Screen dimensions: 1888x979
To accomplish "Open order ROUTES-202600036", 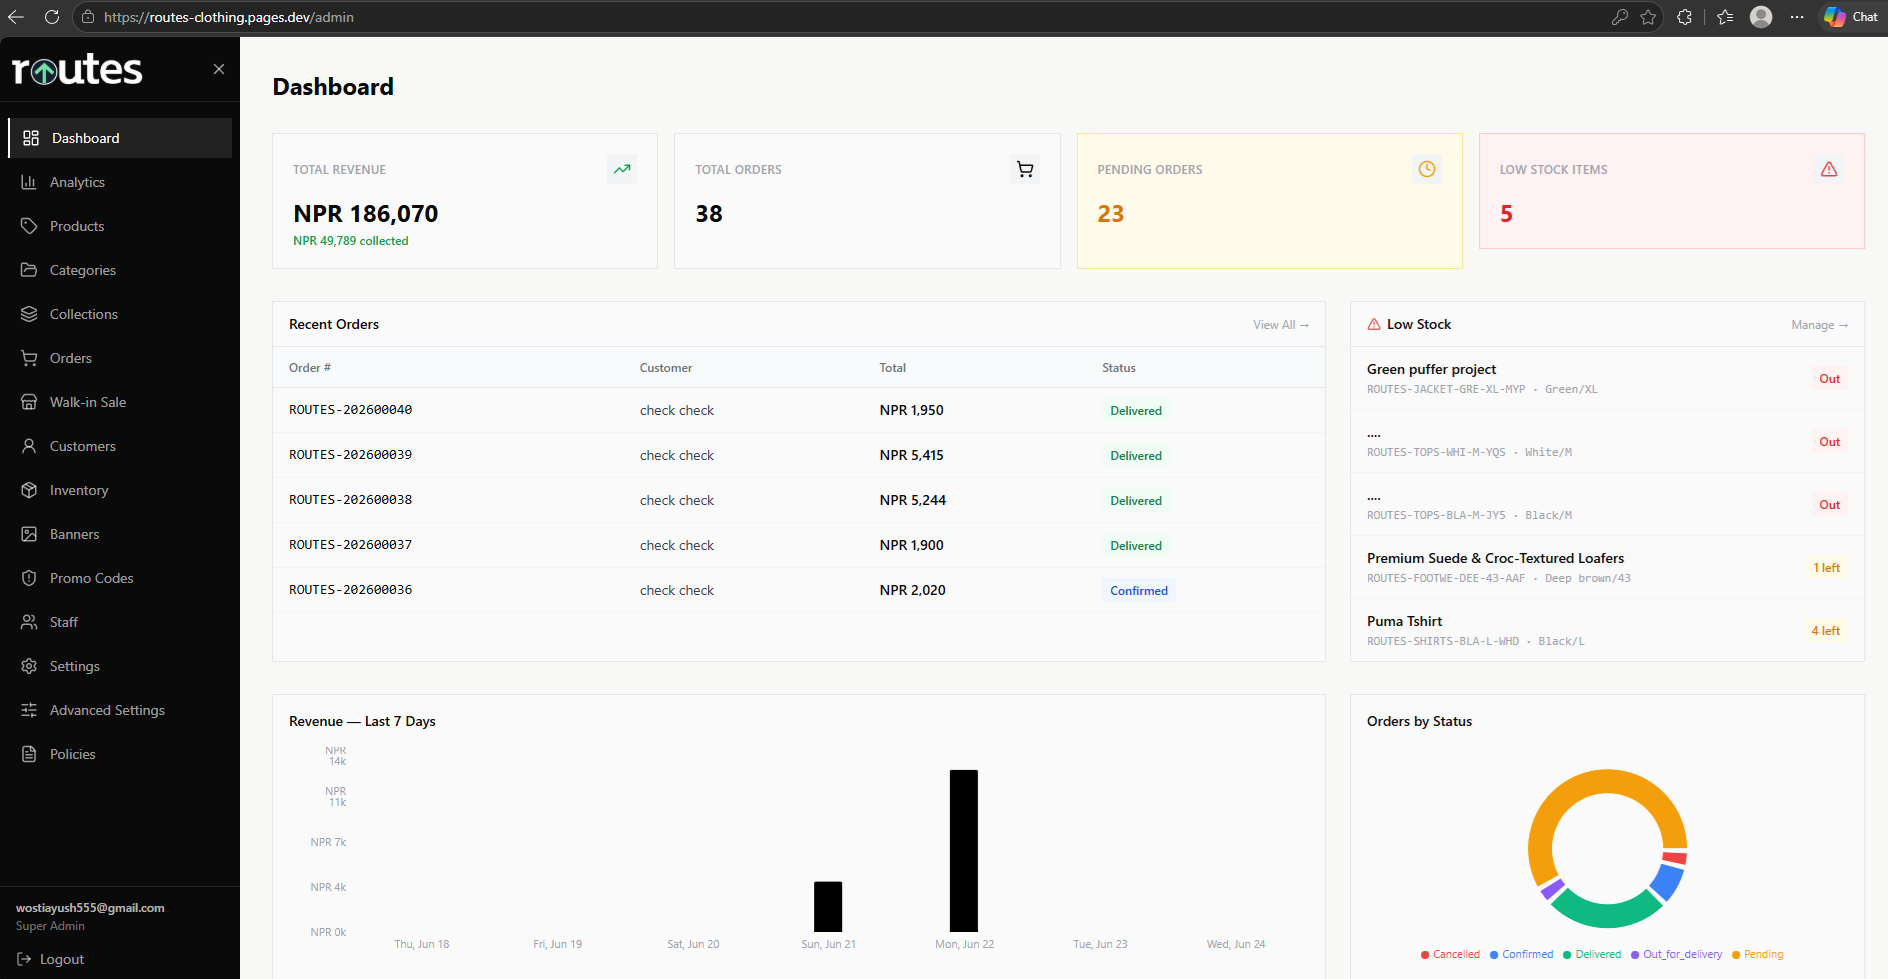I will coord(350,590).
